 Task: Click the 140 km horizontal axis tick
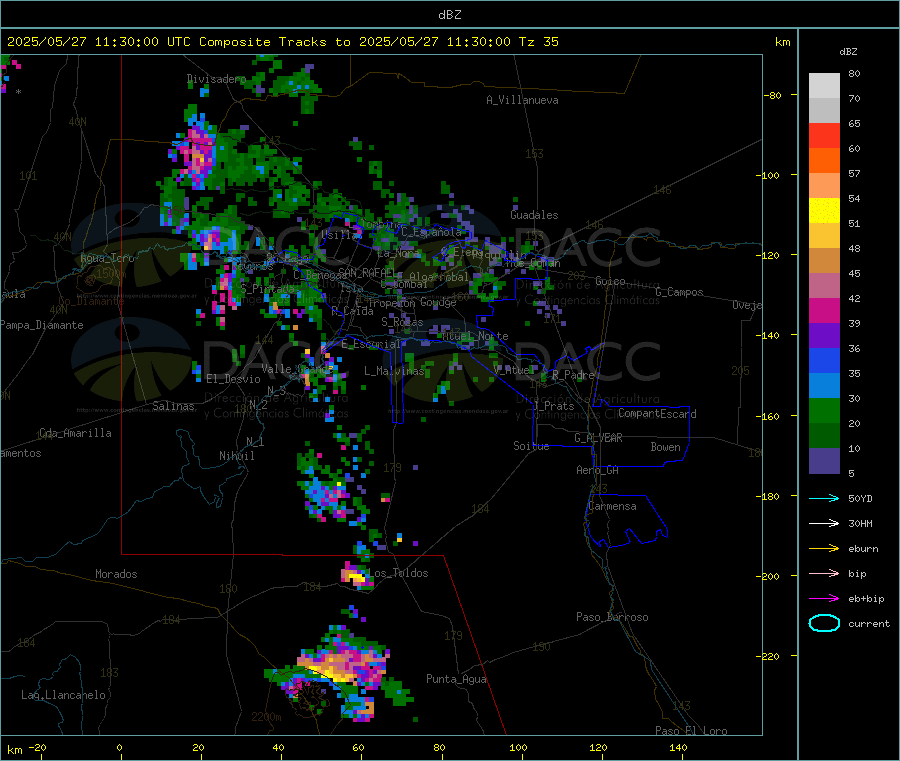pos(678,747)
